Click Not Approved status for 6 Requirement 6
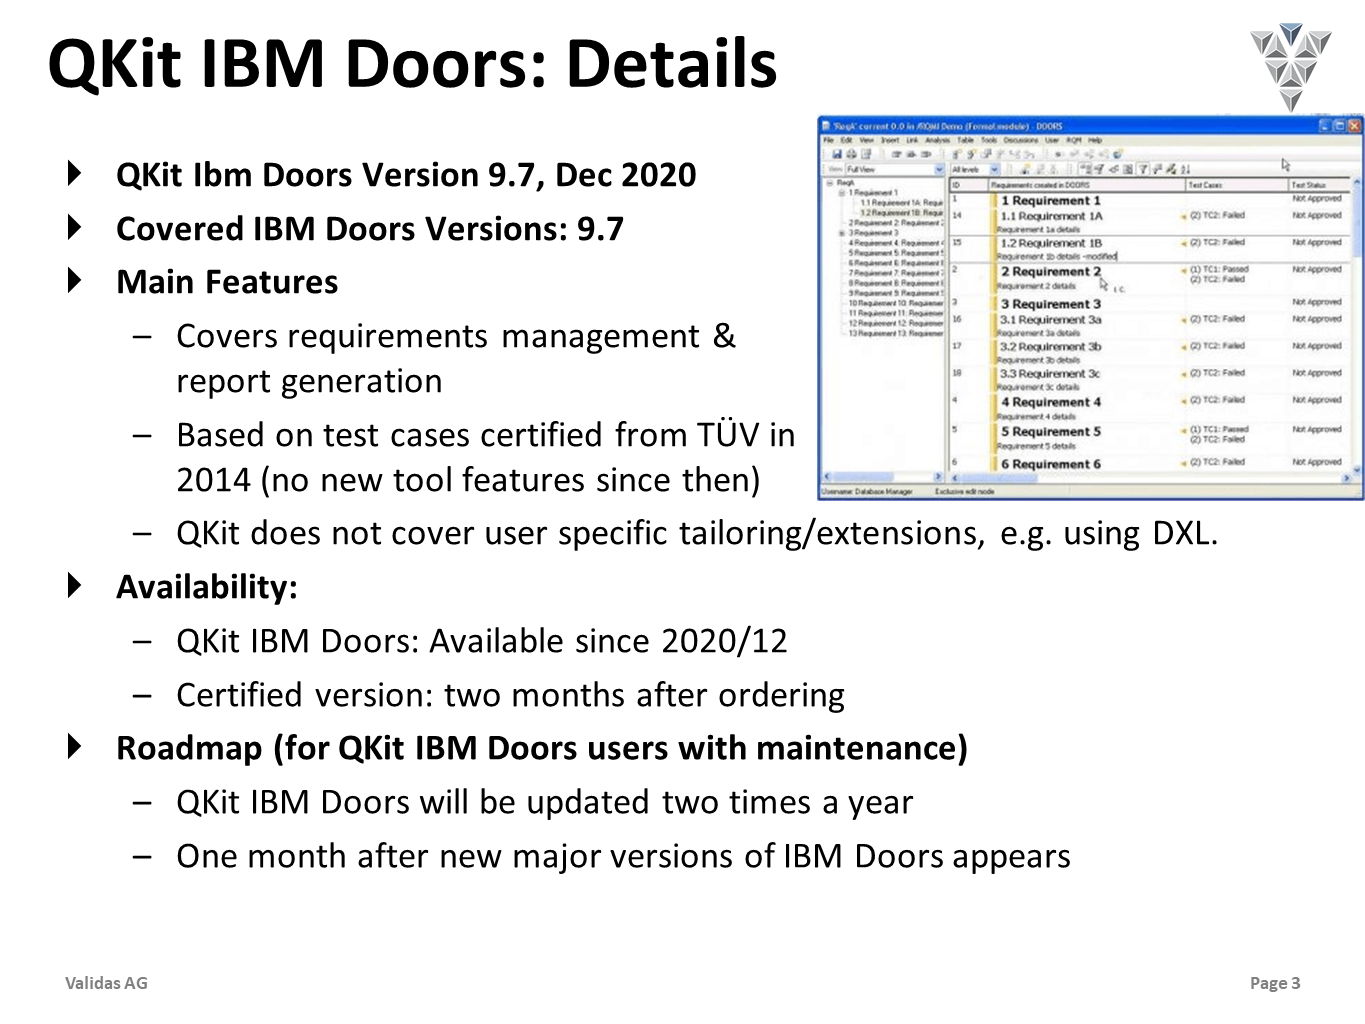The image size is (1365, 1024). [x=1317, y=462]
